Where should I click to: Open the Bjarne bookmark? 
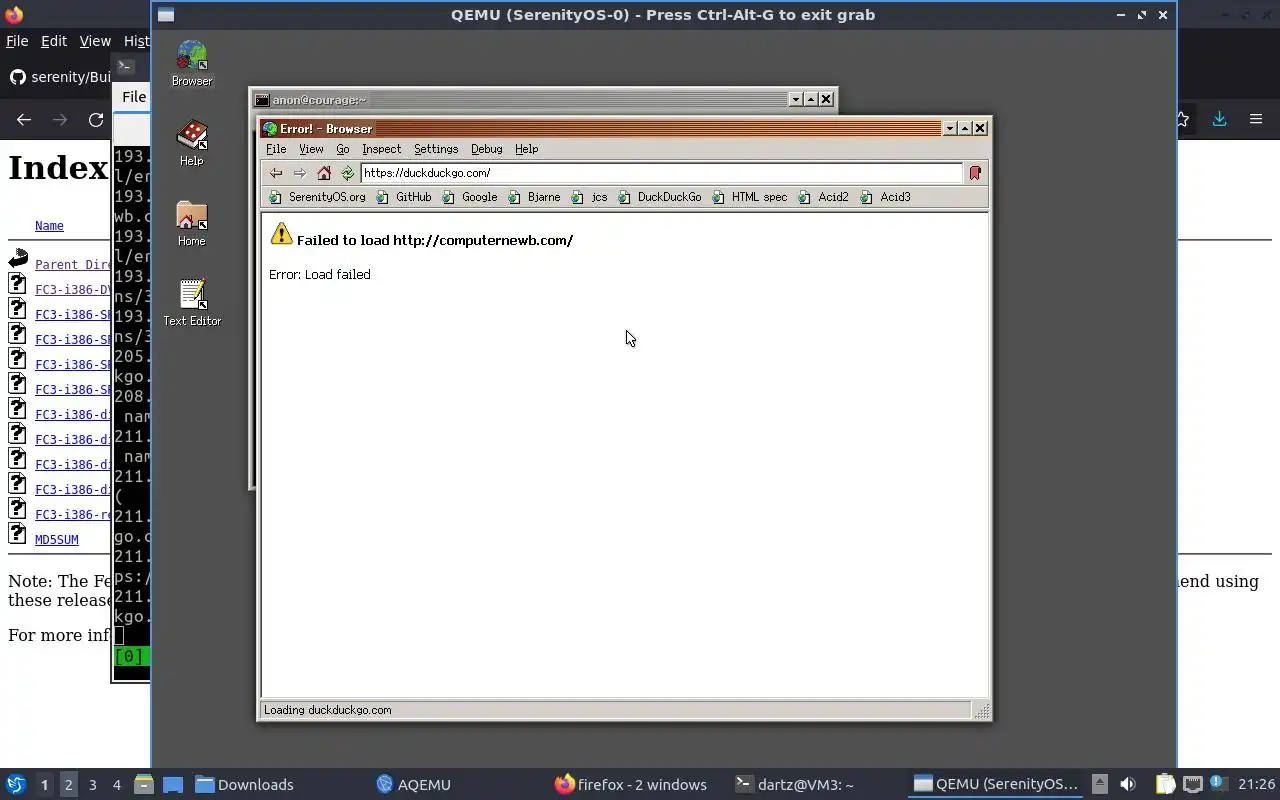[x=534, y=197]
